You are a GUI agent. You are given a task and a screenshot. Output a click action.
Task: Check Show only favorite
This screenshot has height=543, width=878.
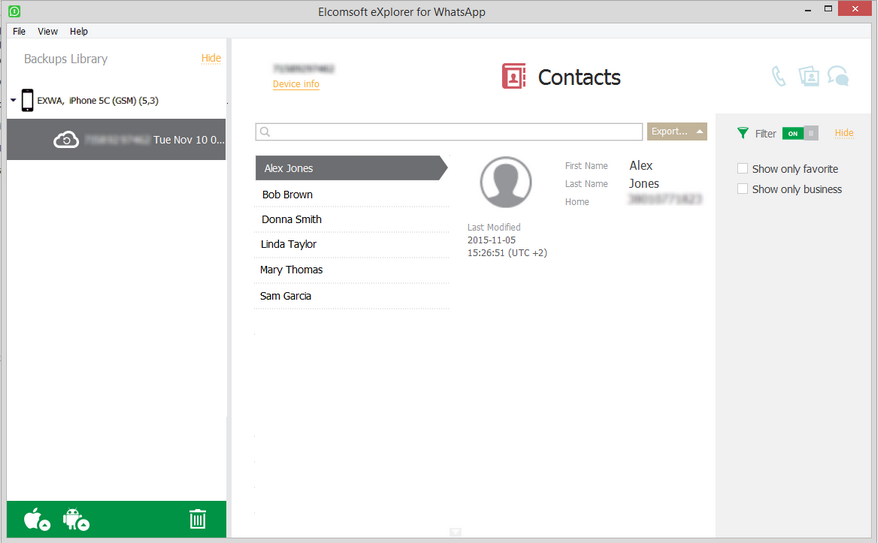[x=742, y=168]
